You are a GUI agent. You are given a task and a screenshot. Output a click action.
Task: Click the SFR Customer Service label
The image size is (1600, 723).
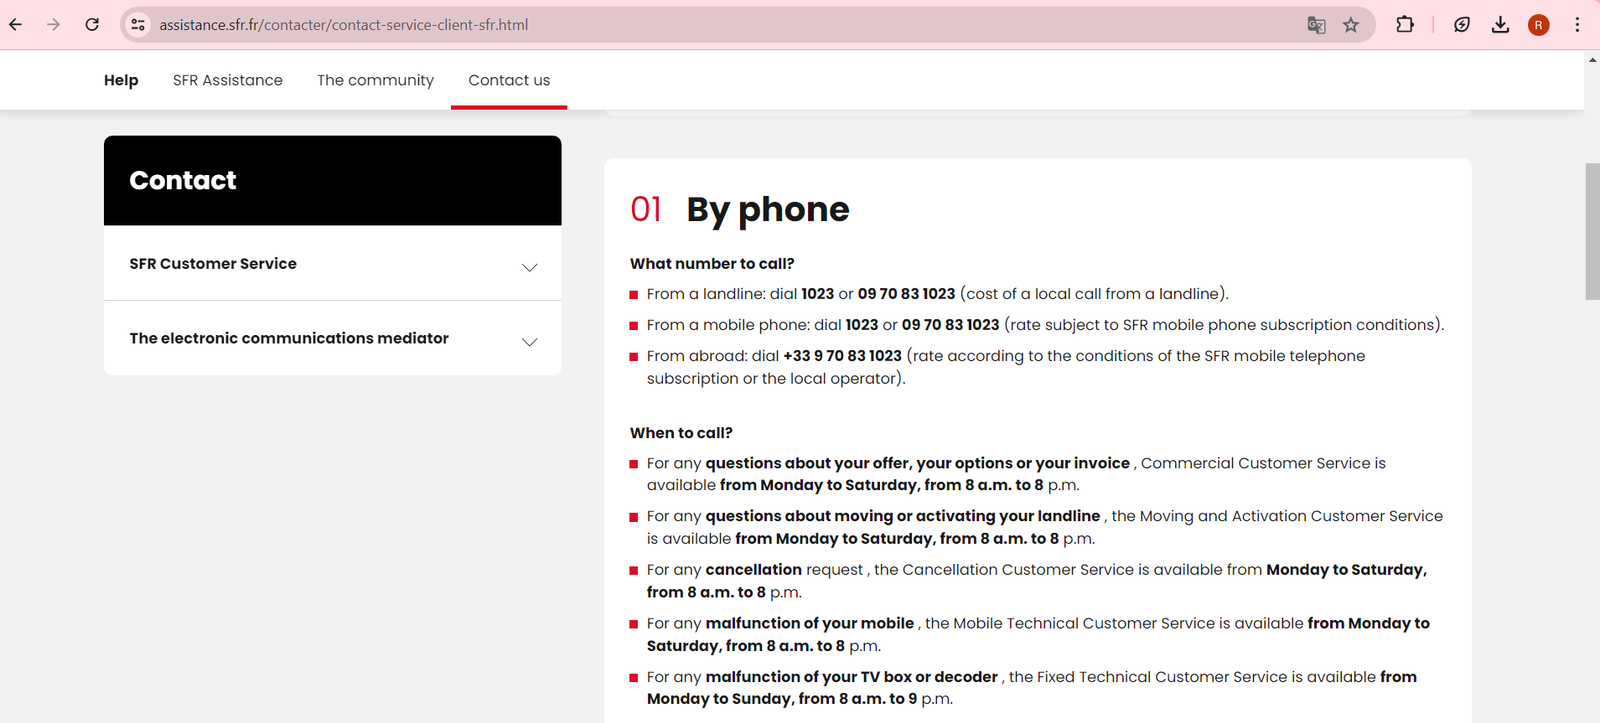213,264
